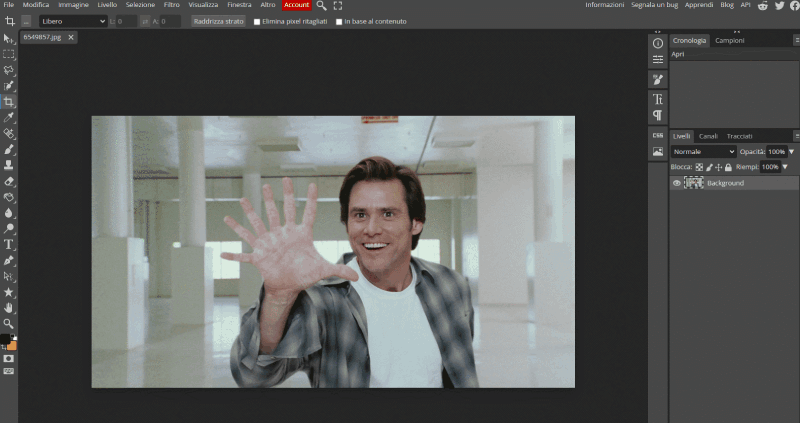Open the File menu
Viewport: 800px width, 423px height.
[x=9, y=5]
